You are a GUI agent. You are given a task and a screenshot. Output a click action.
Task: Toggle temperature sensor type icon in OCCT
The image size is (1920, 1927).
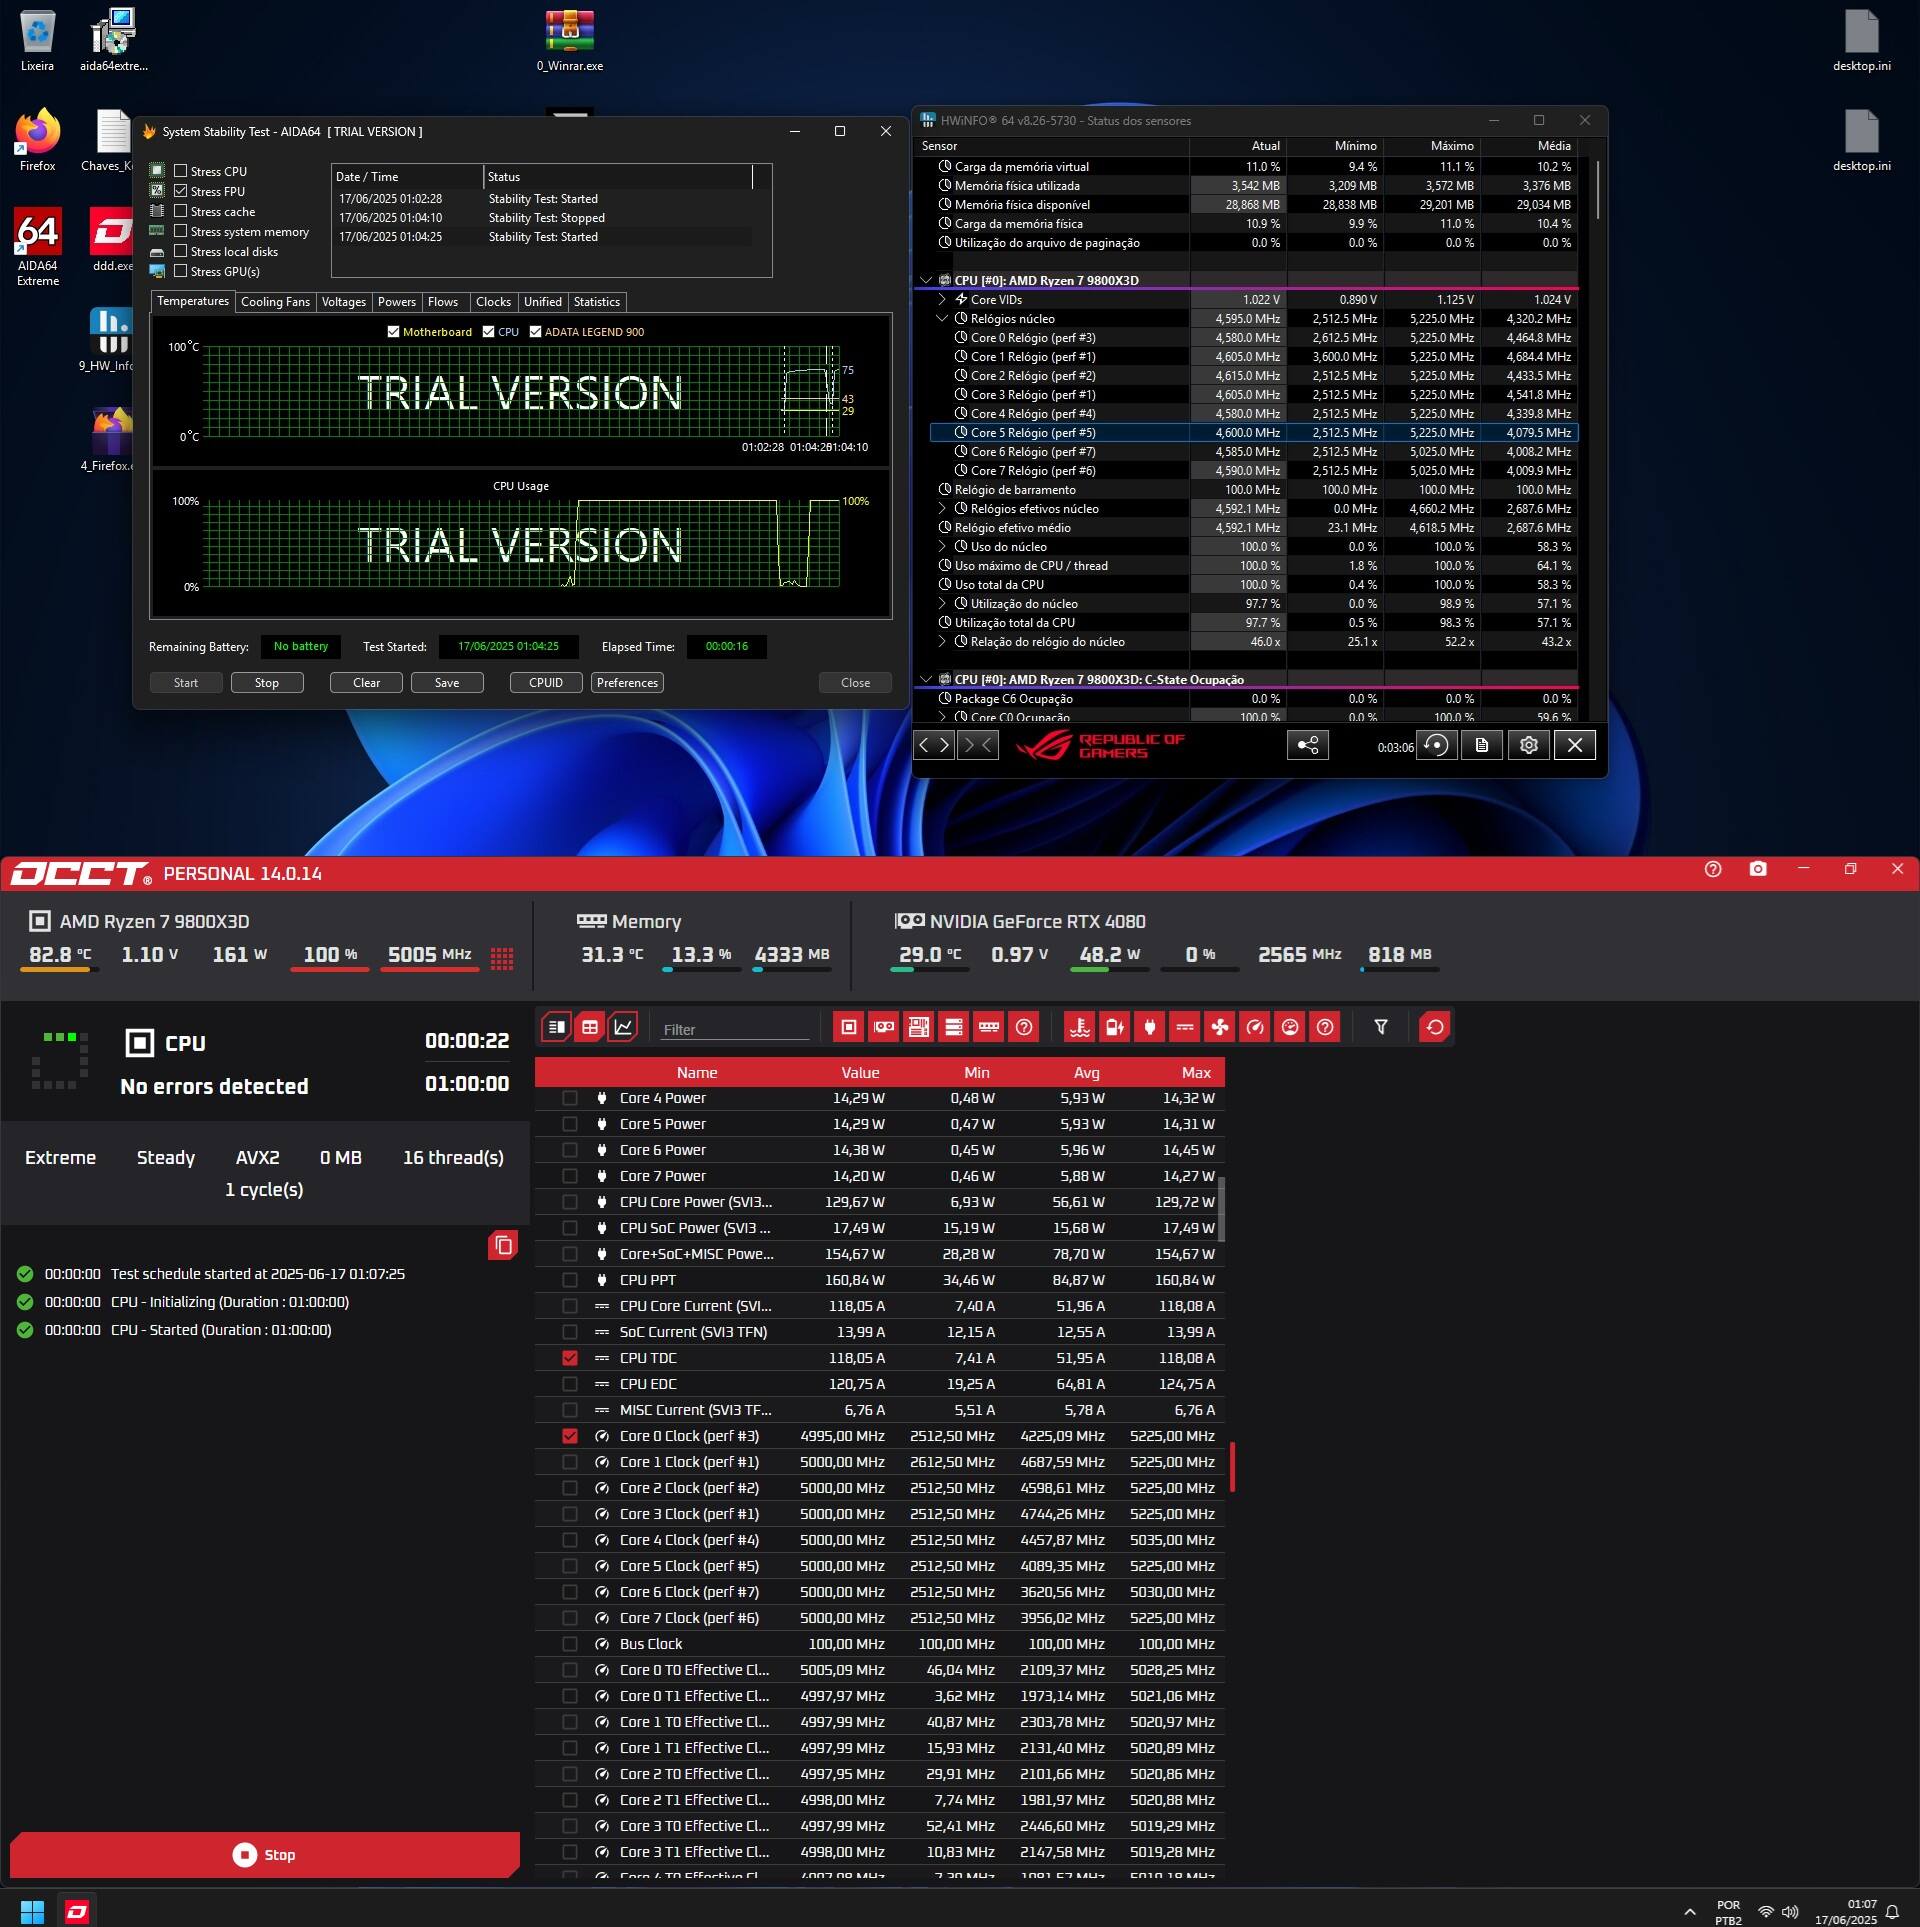click(1080, 1027)
